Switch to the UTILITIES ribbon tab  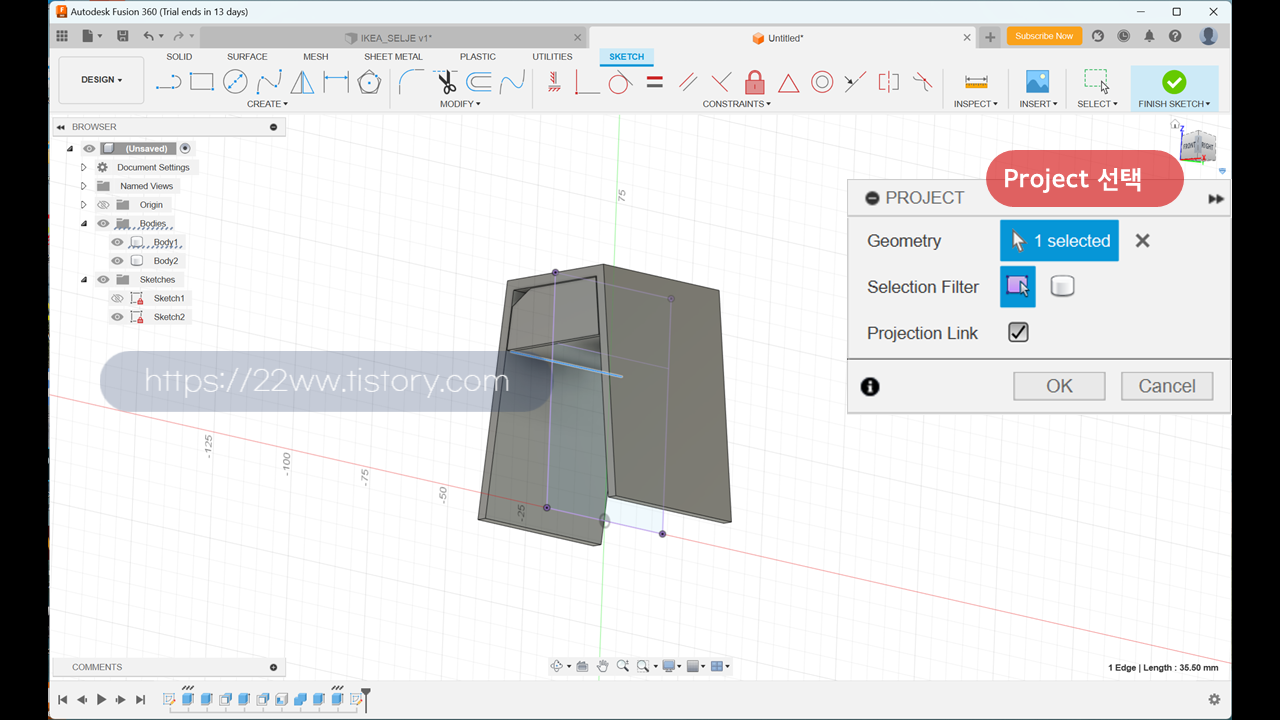point(552,57)
